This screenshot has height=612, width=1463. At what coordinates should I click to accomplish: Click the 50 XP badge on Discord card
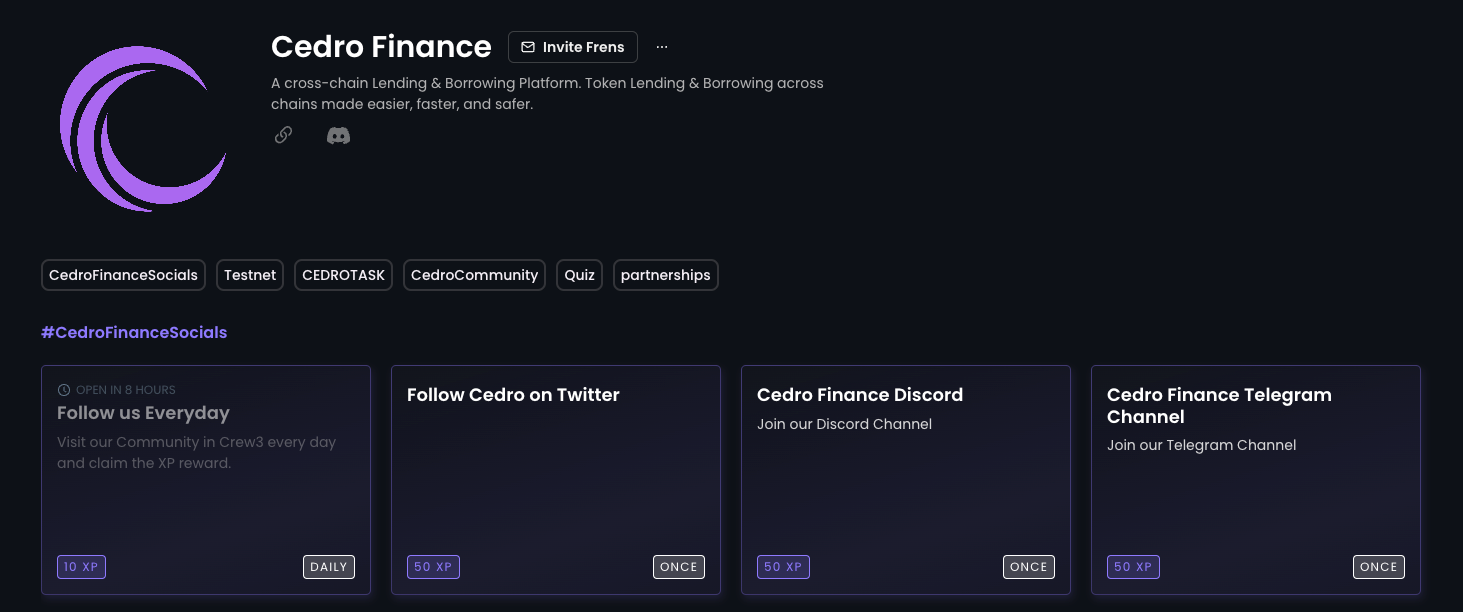(783, 567)
